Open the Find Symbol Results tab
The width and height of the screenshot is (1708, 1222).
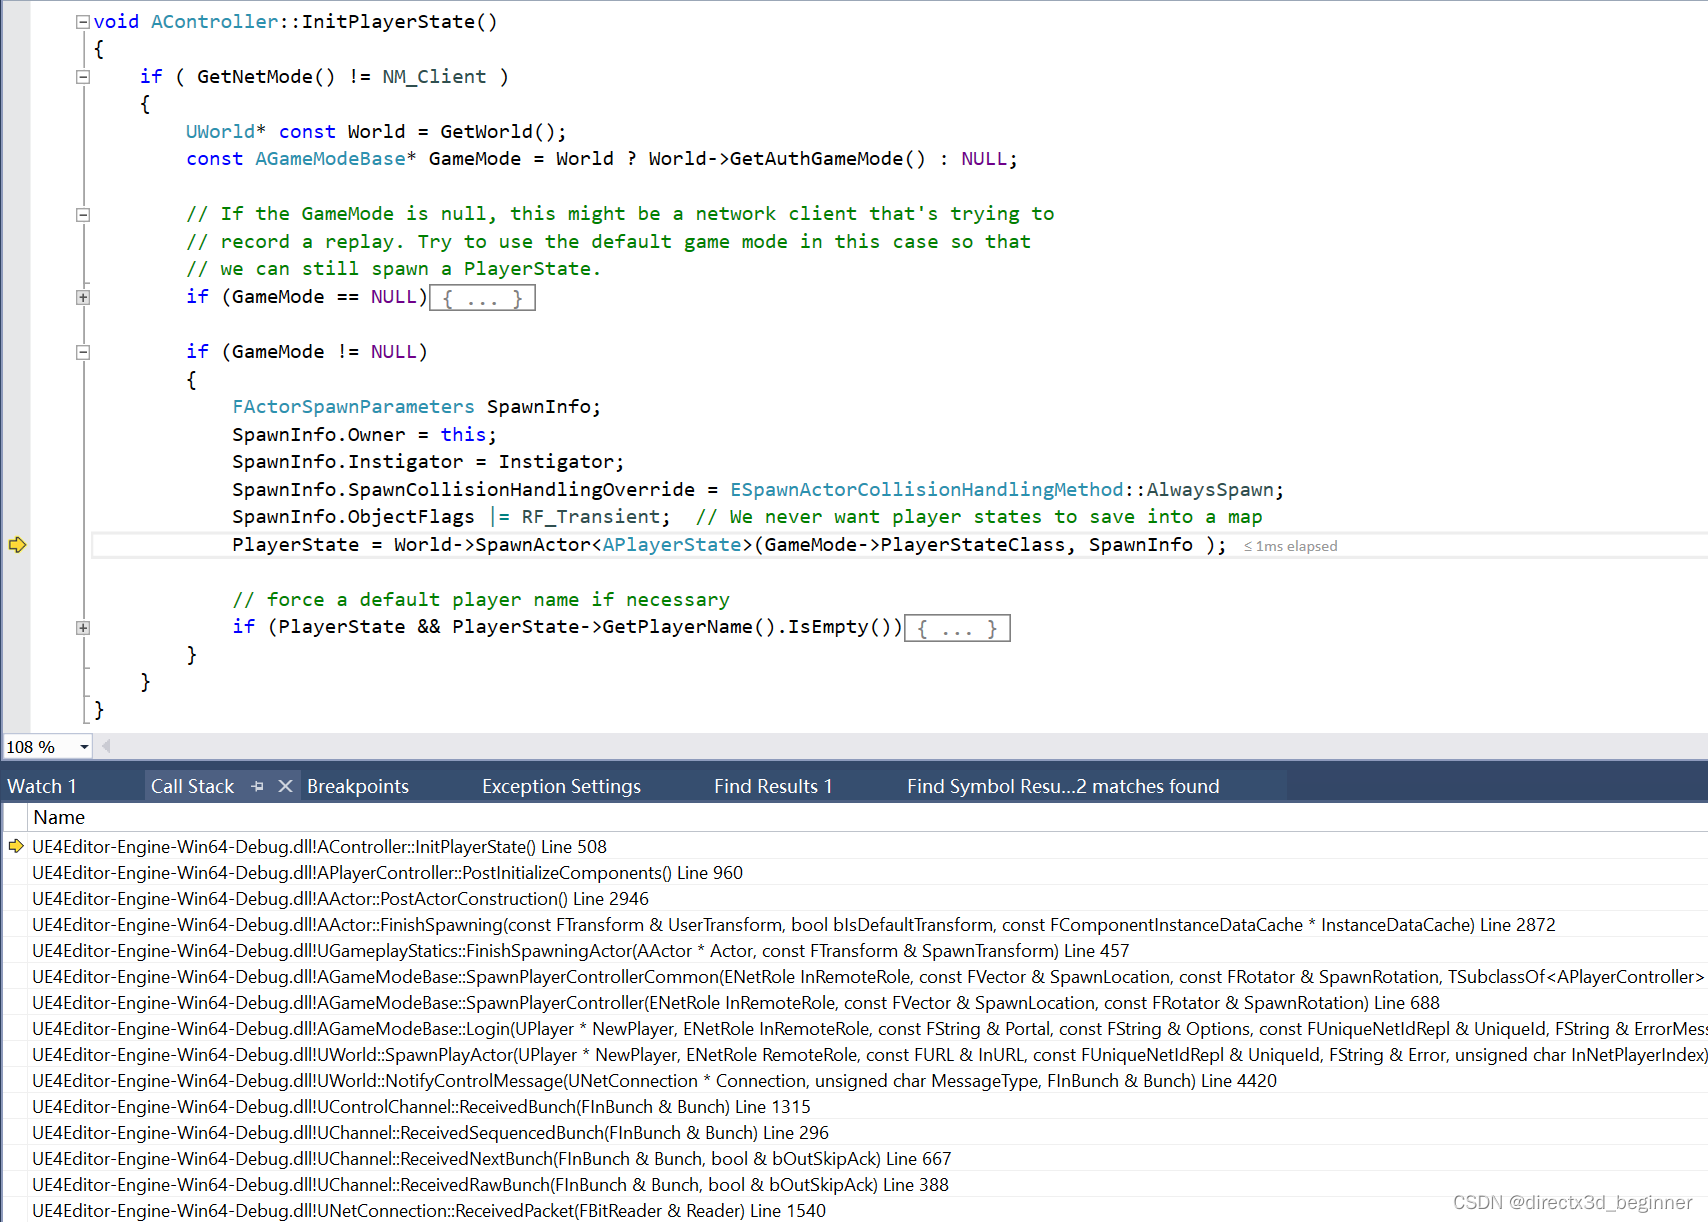tap(1063, 786)
